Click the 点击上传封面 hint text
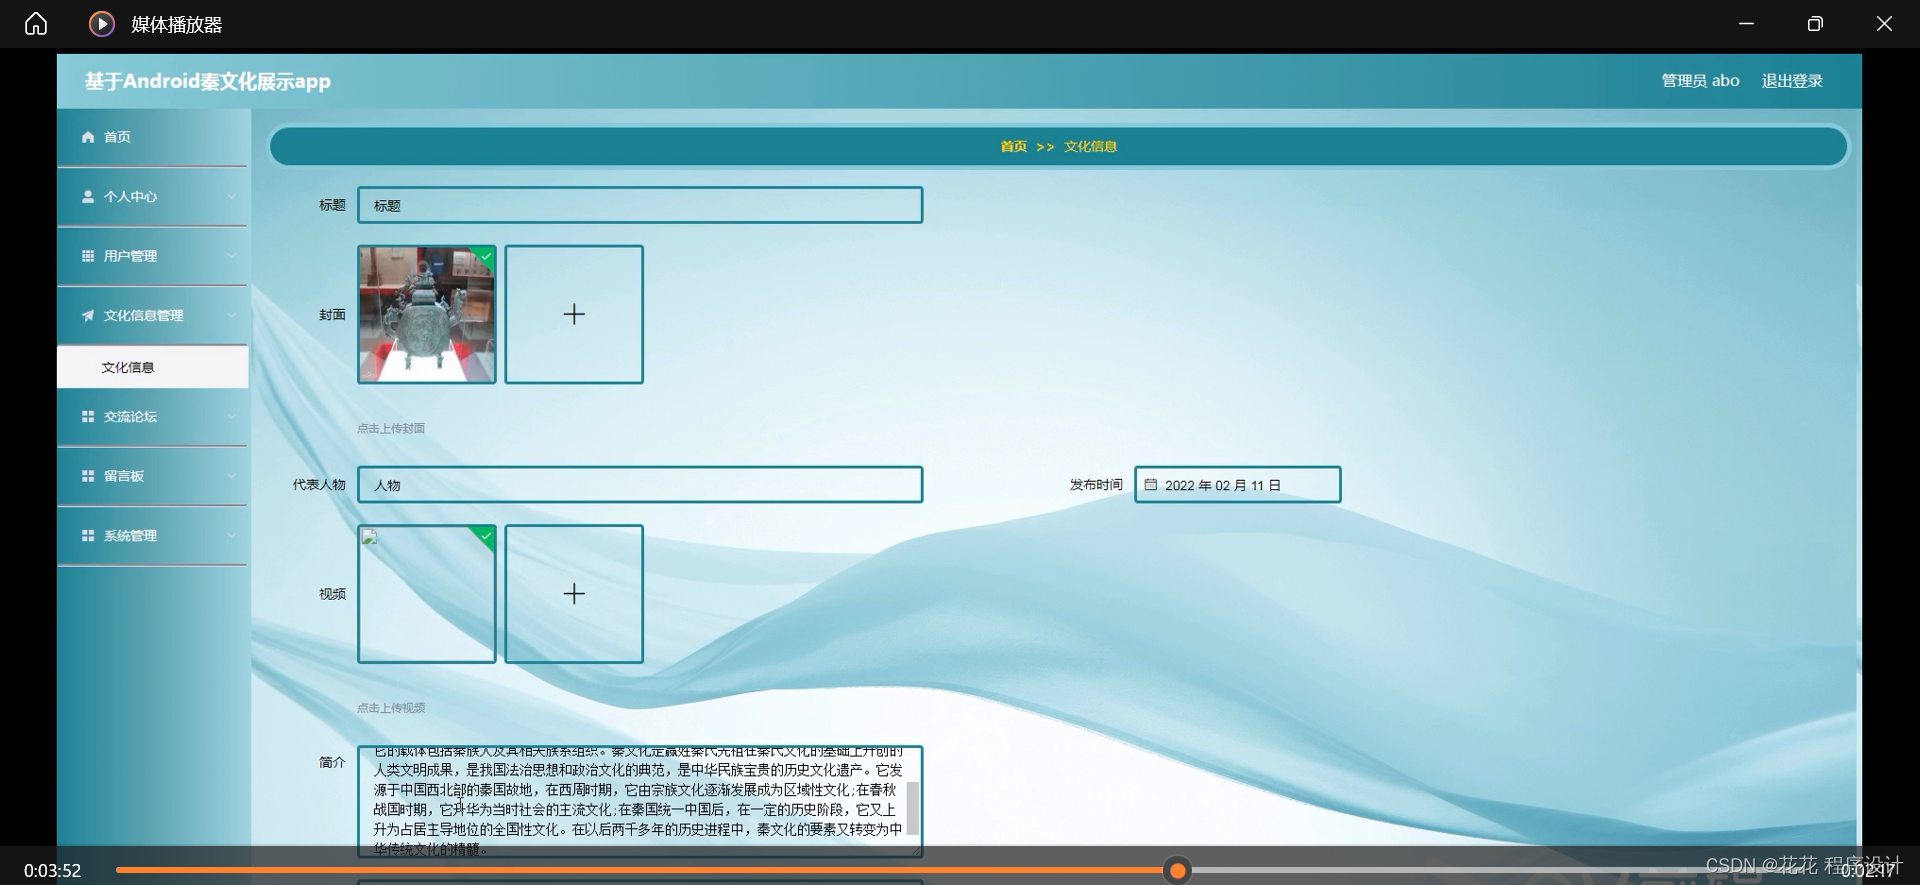The width and height of the screenshot is (1920, 885). pyautogui.click(x=391, y=429)
